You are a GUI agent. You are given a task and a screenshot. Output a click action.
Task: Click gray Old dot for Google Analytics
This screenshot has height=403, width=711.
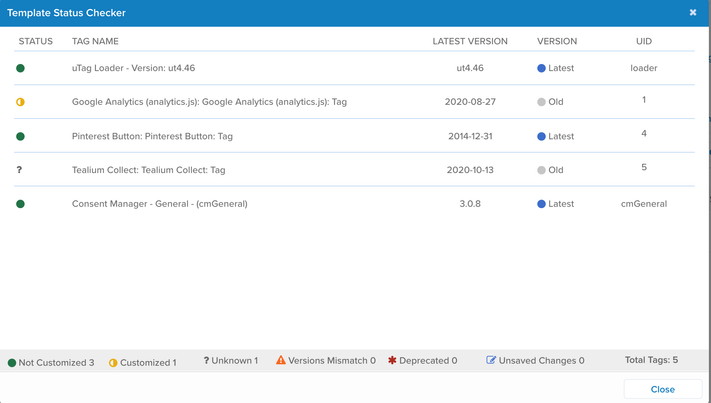542,102
